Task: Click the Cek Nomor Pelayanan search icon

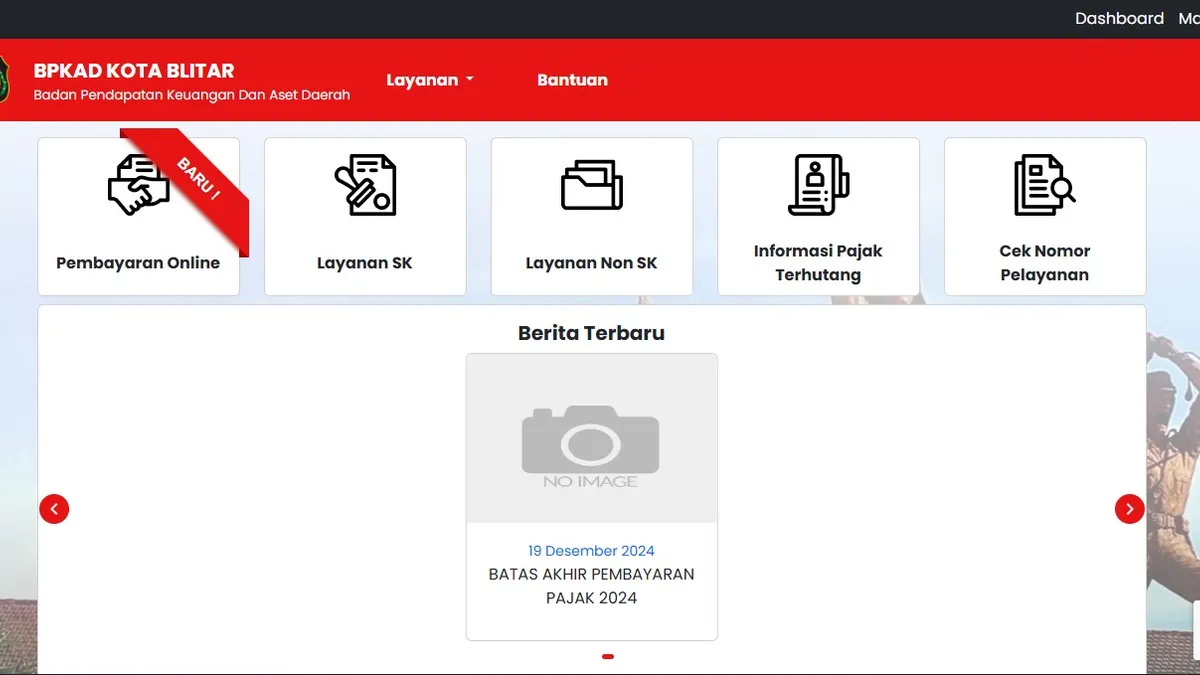Action: 1045,185
